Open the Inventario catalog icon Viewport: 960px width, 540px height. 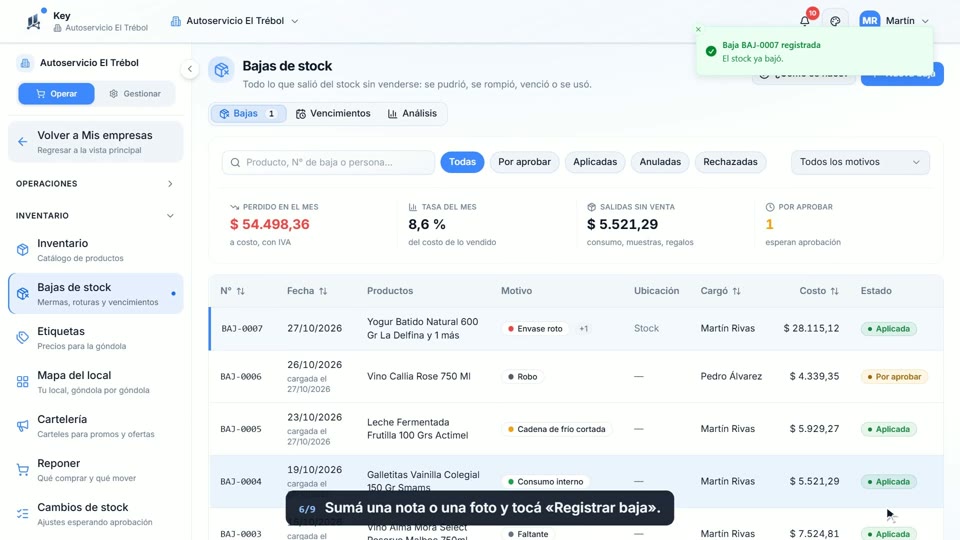(23, 250)
